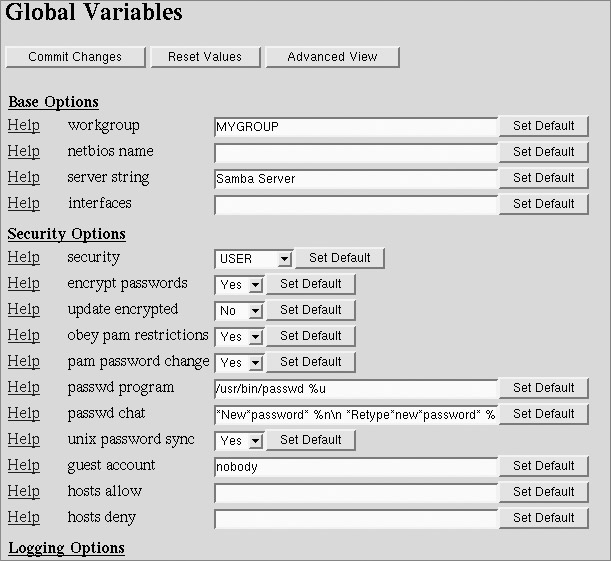The height and width of the screenshot is (561, 611).
Task: Open Help for guest account
Action: tap(24, 466)
